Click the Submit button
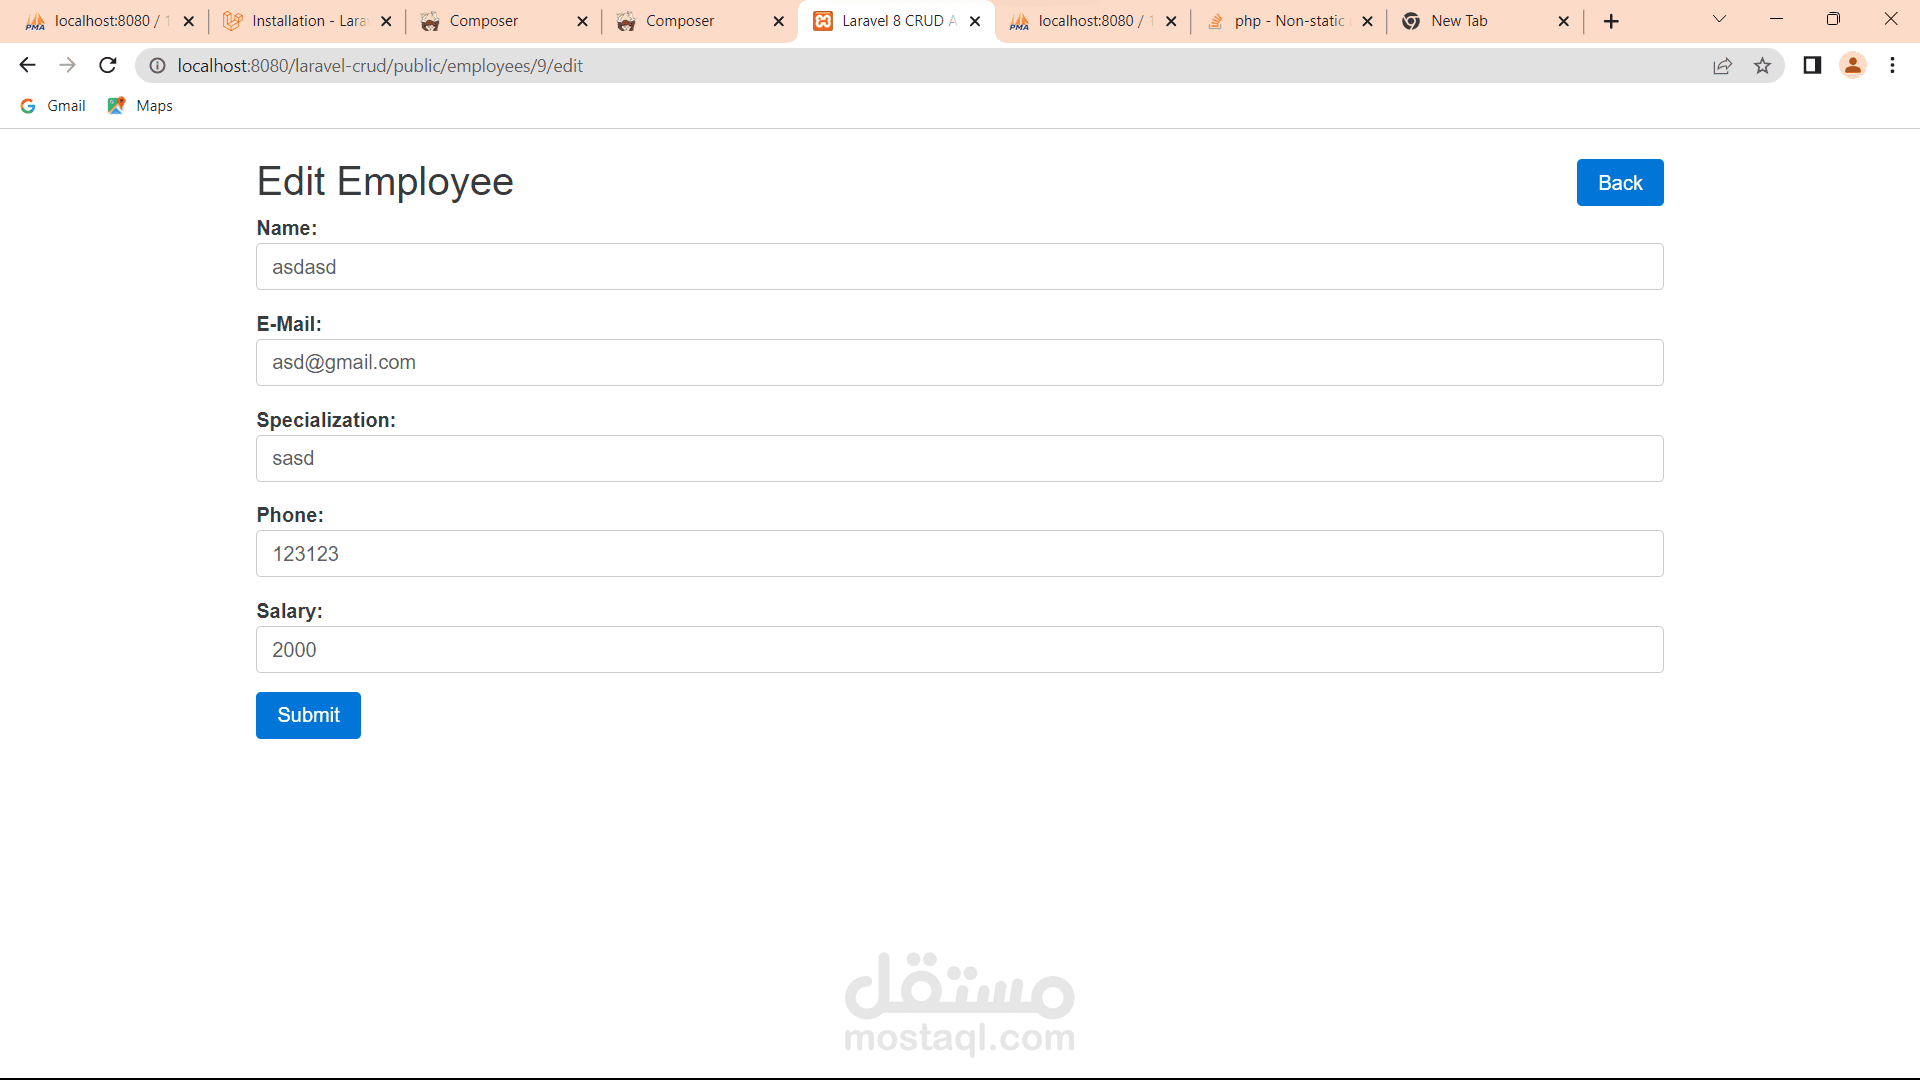Viewport: 1920px width, 1080px height. [x=308, y=716]
